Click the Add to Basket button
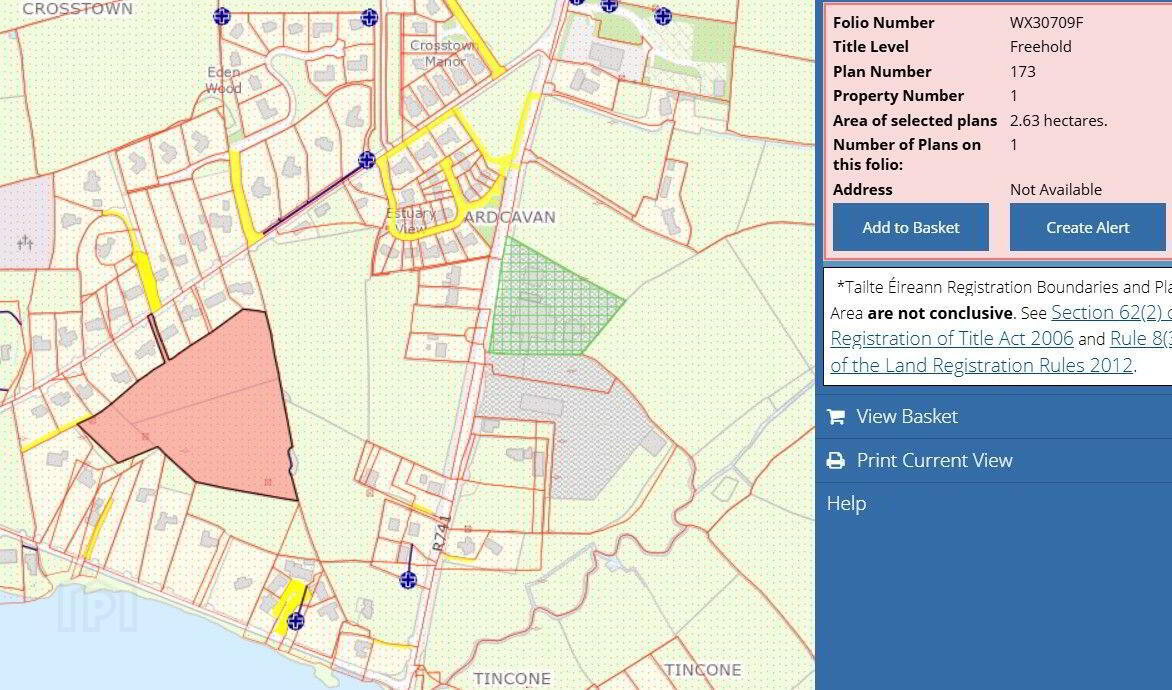The height and width of the screenshot is (690, 1172). [910, 227]
